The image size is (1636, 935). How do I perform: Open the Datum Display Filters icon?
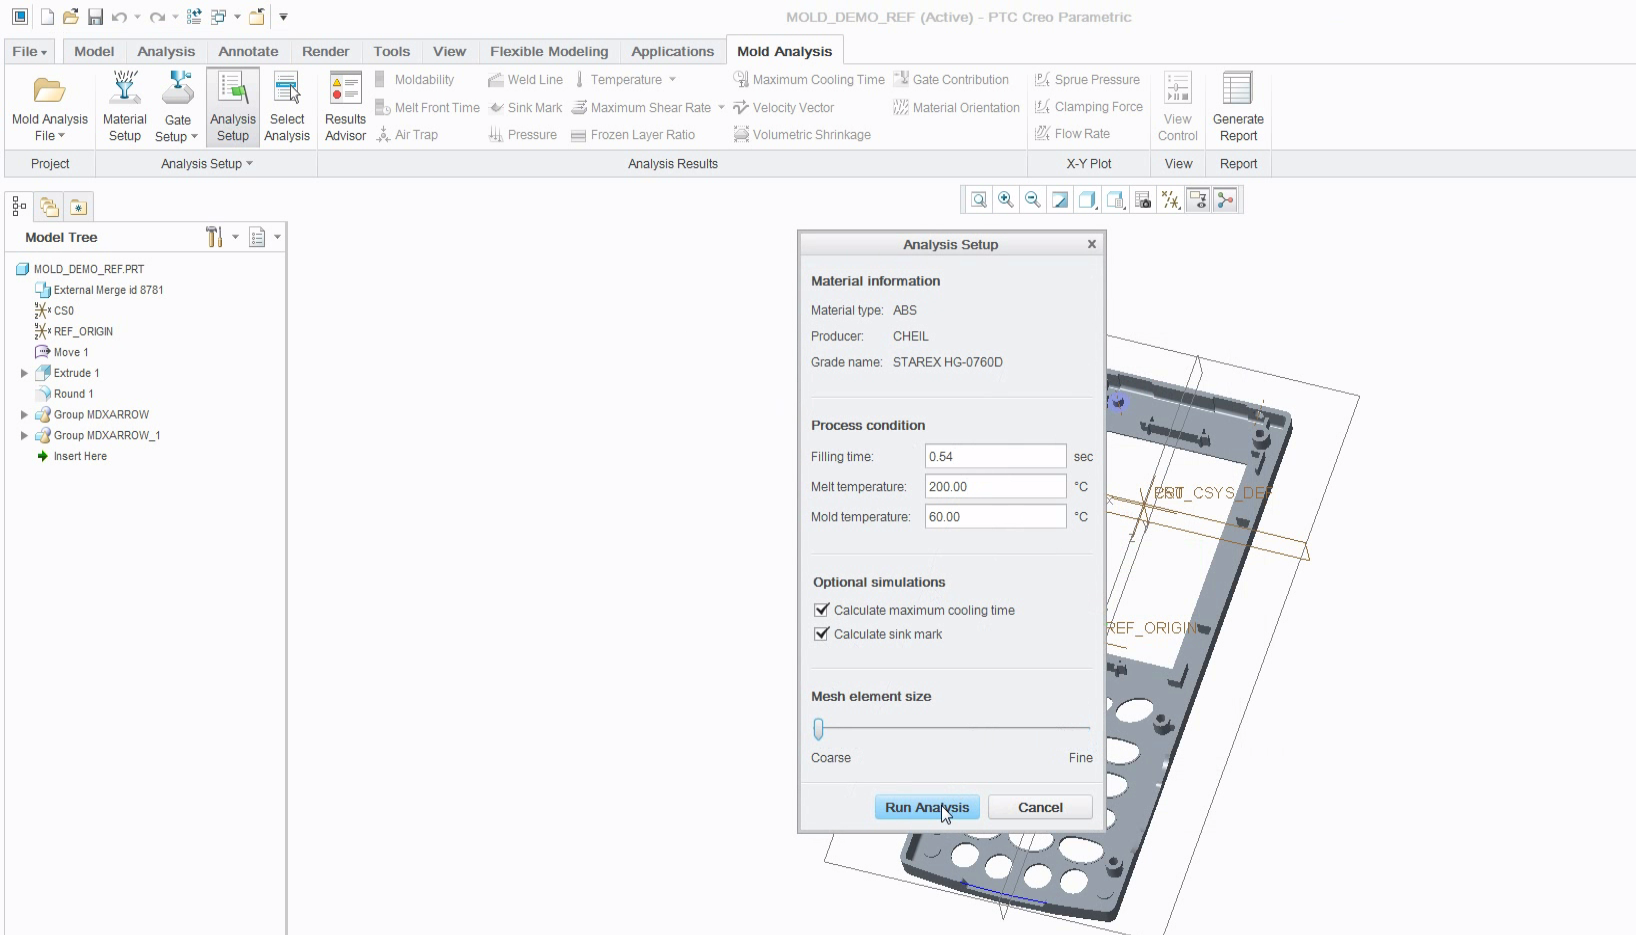point(1170,200)
